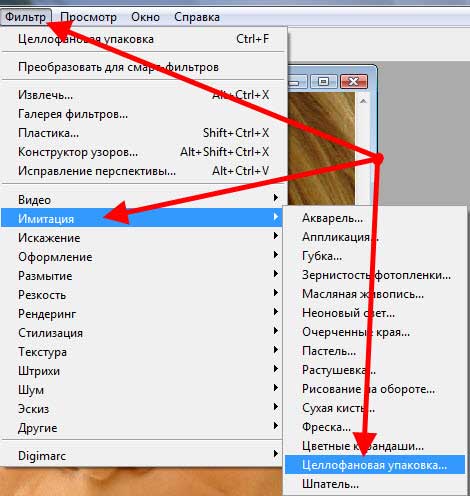Viewport: 470px width, 496px height.
Task: Choose Зернистость фотопленки...
Action: click(375, 275)
